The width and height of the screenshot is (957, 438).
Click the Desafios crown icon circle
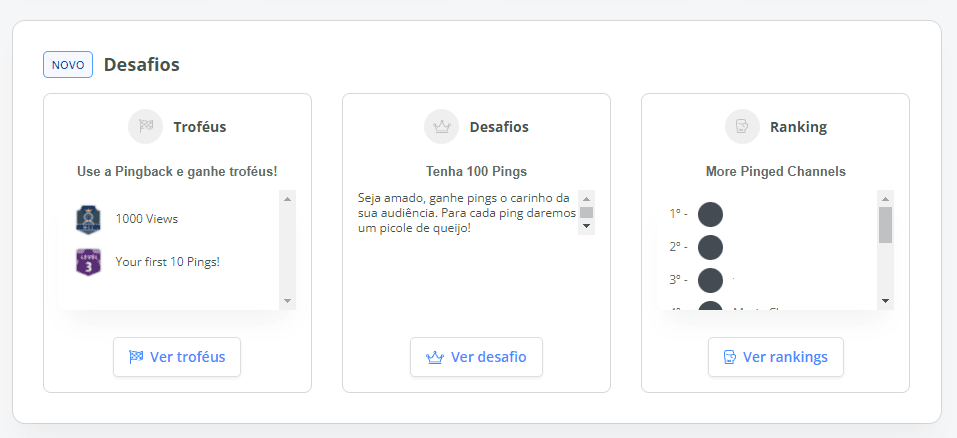441,127
